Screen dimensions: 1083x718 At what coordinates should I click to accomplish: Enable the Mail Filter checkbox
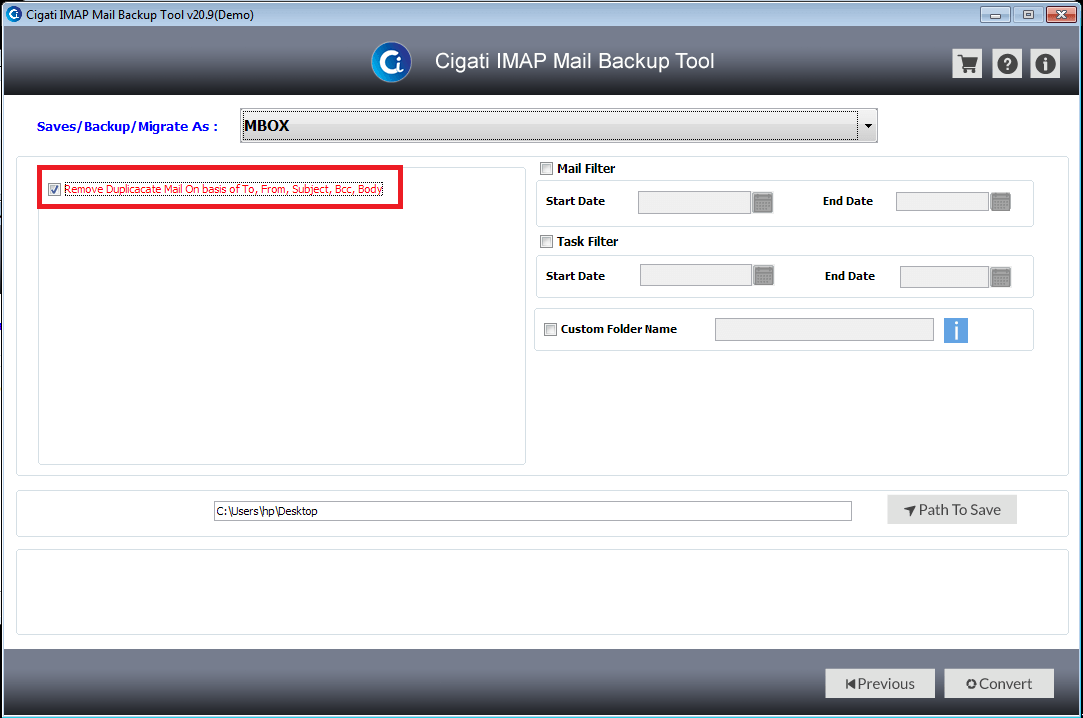(546, 168)
